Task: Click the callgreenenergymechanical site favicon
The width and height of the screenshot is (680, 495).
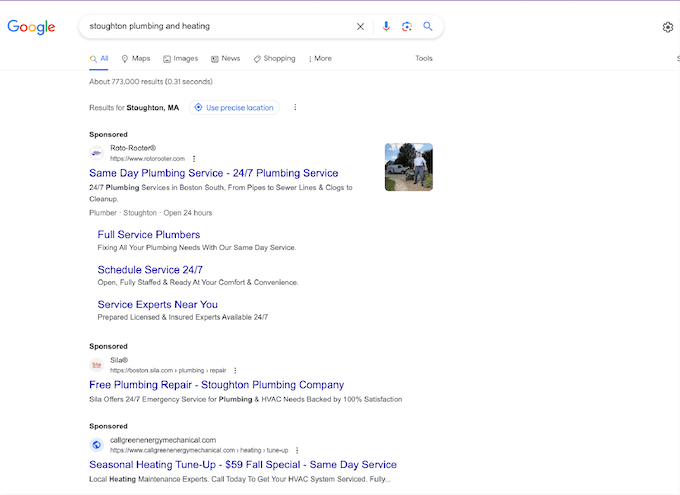Action: coord(96,445)
